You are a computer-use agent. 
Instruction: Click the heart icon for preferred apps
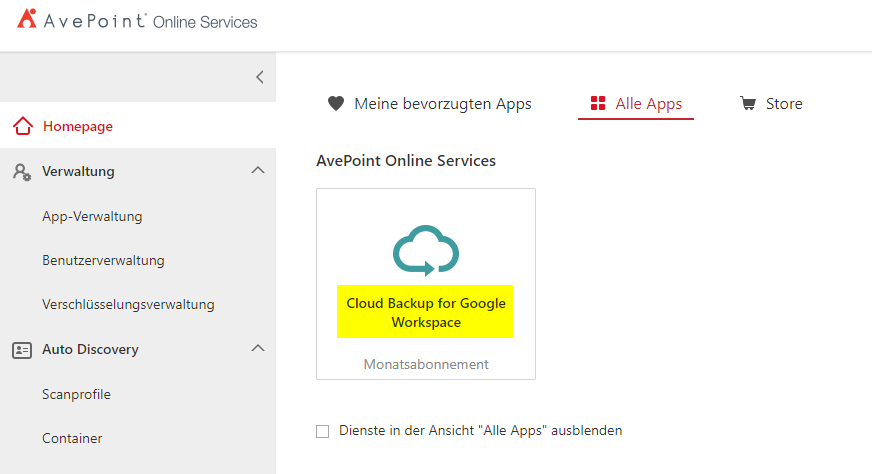[x=336, y=104]
